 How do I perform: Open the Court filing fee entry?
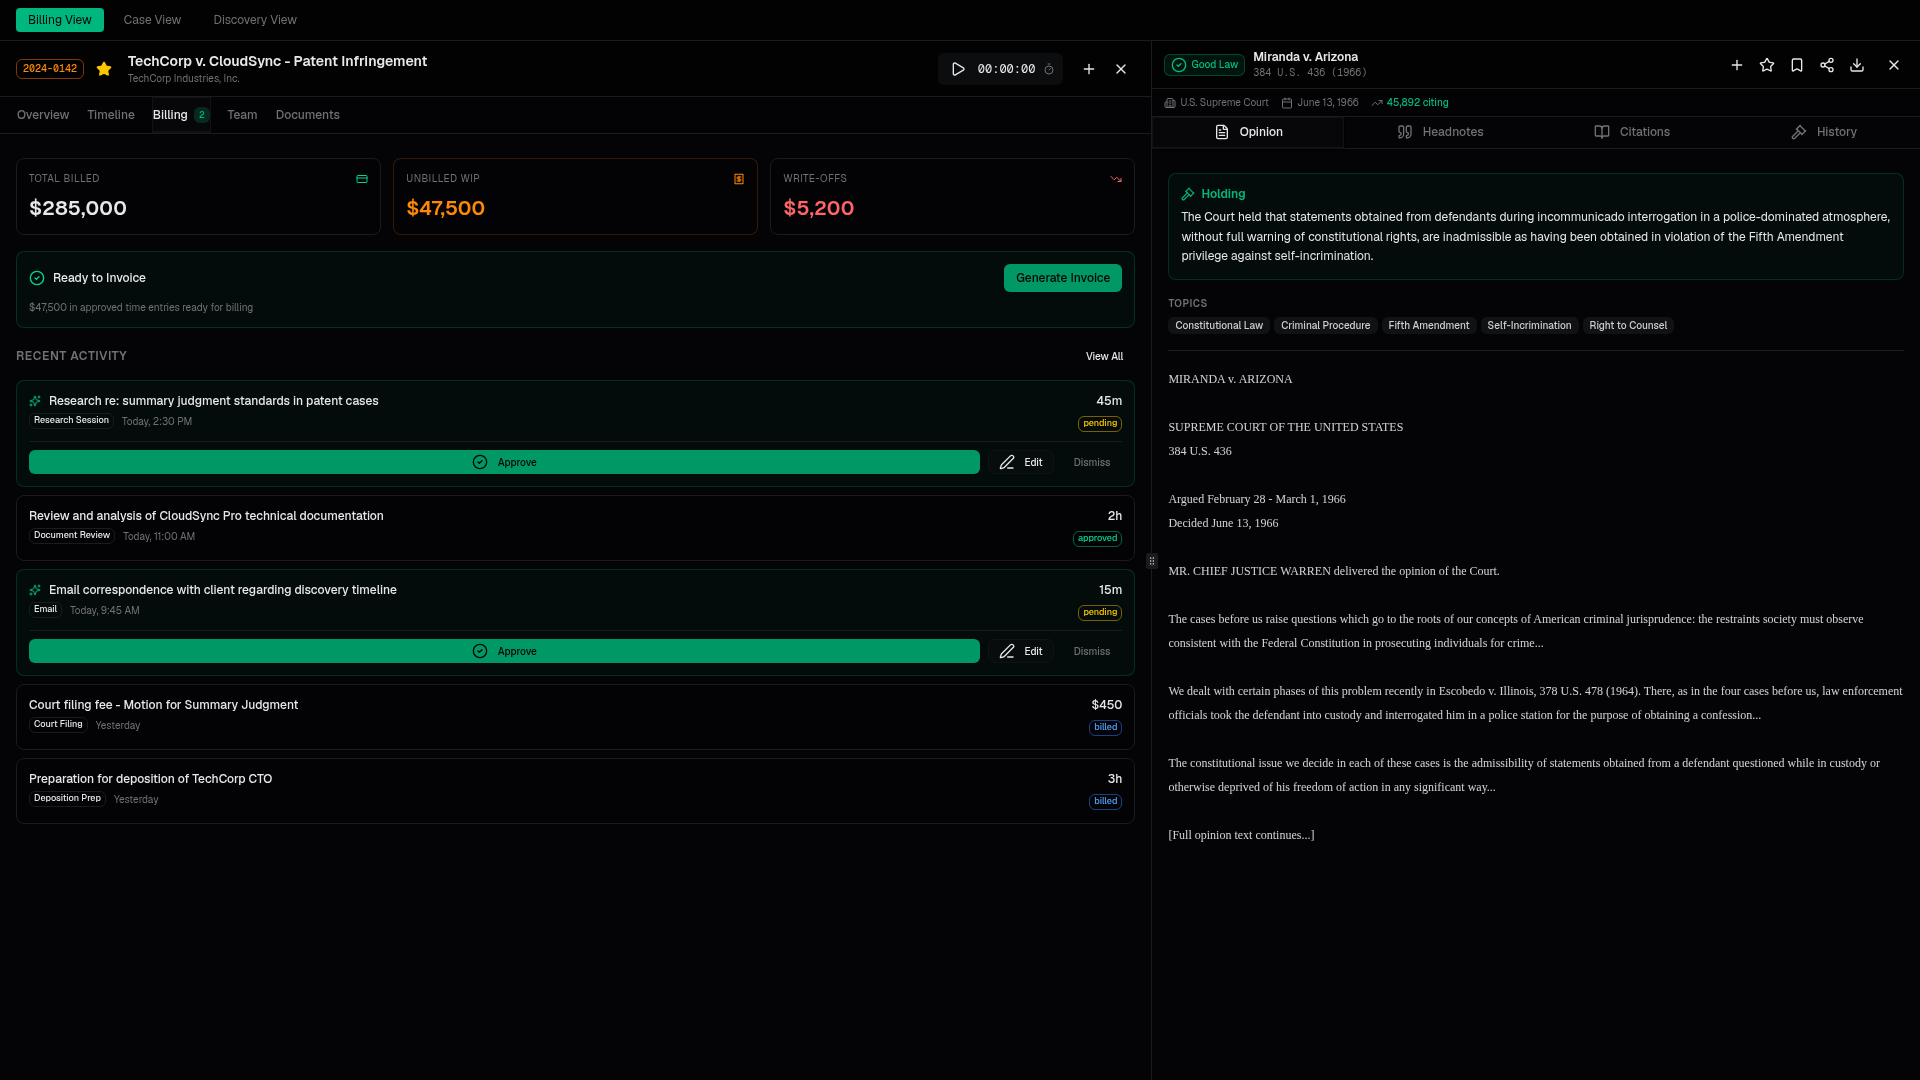[575, 717]
